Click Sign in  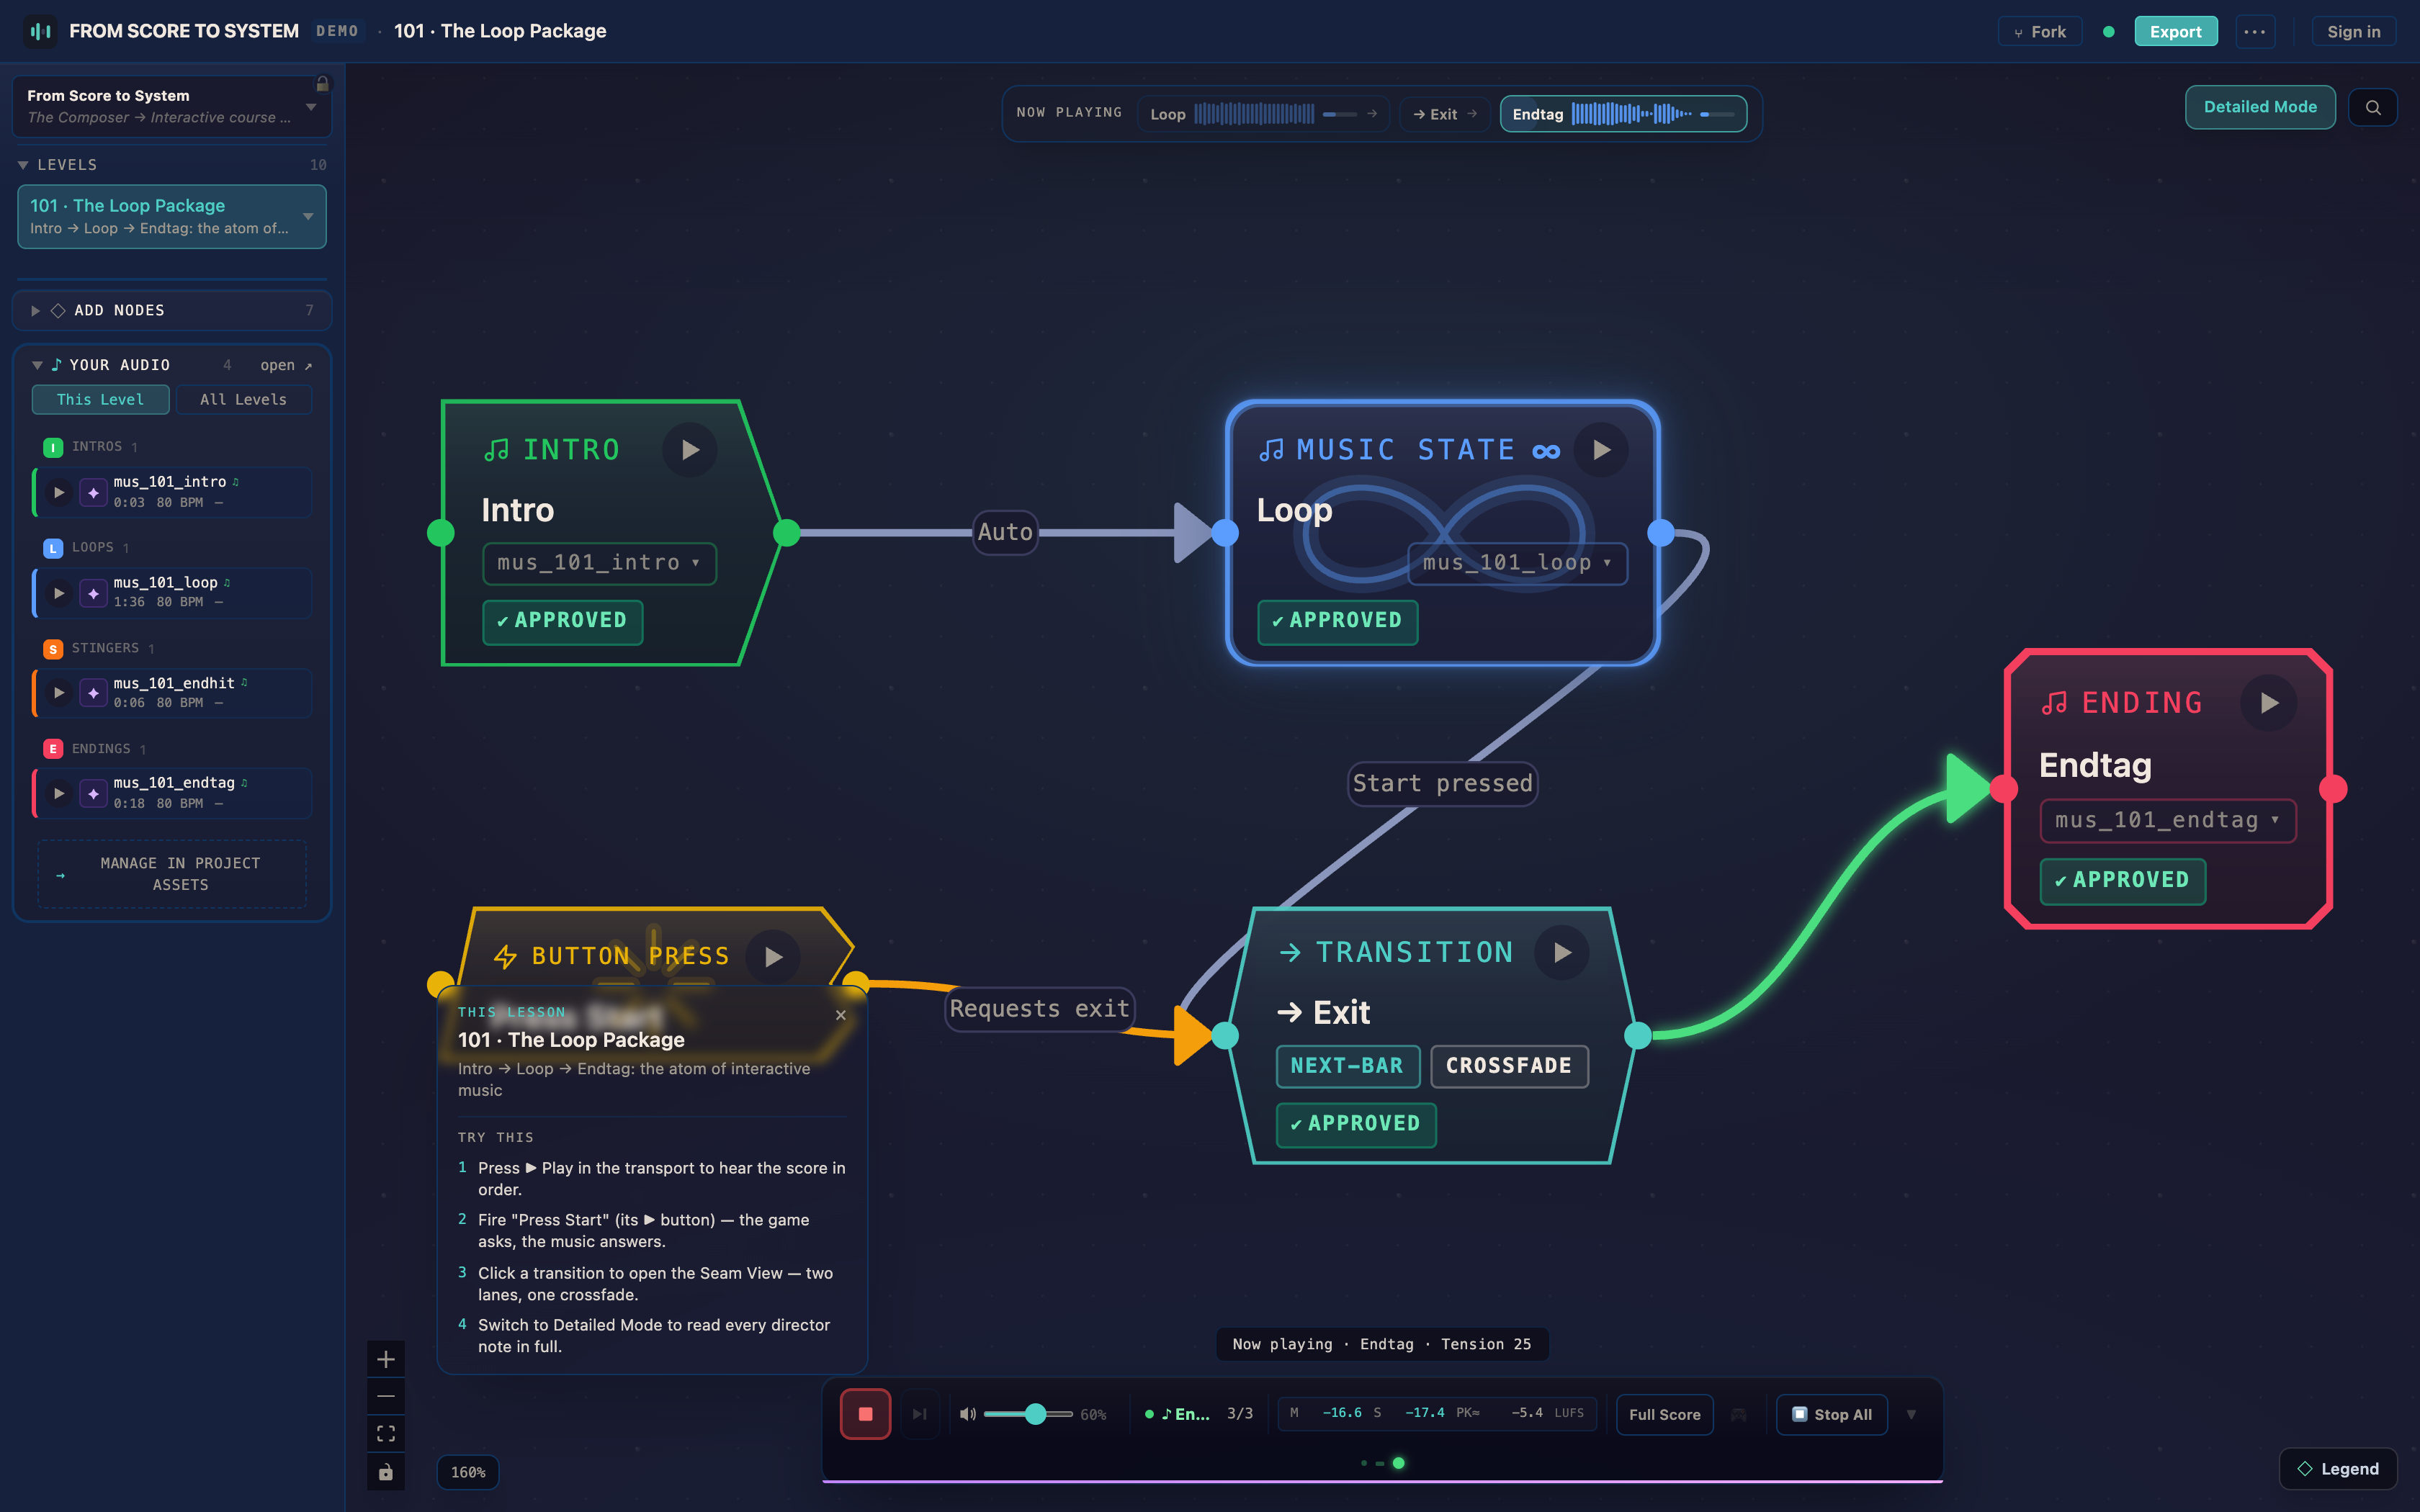tap(2353, 31)
